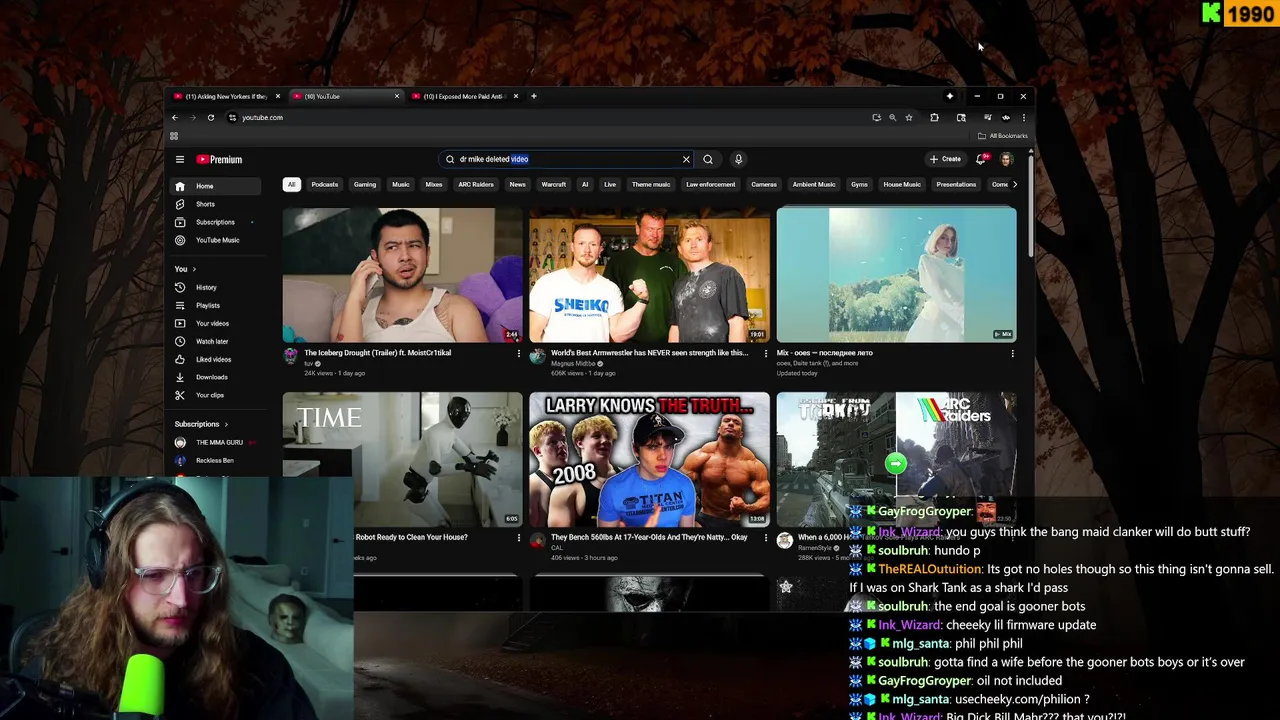
Task: Select the 'Warcraft' filter chip
Action: (x=553, y=184)
